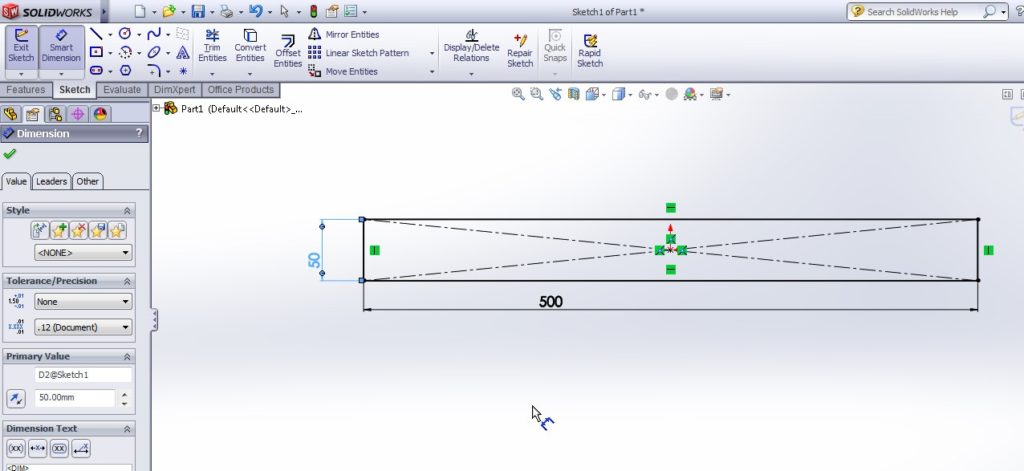1024x471 pixels.
Task: Expand the Part1 tree node
Action: (x=157, y=108)
